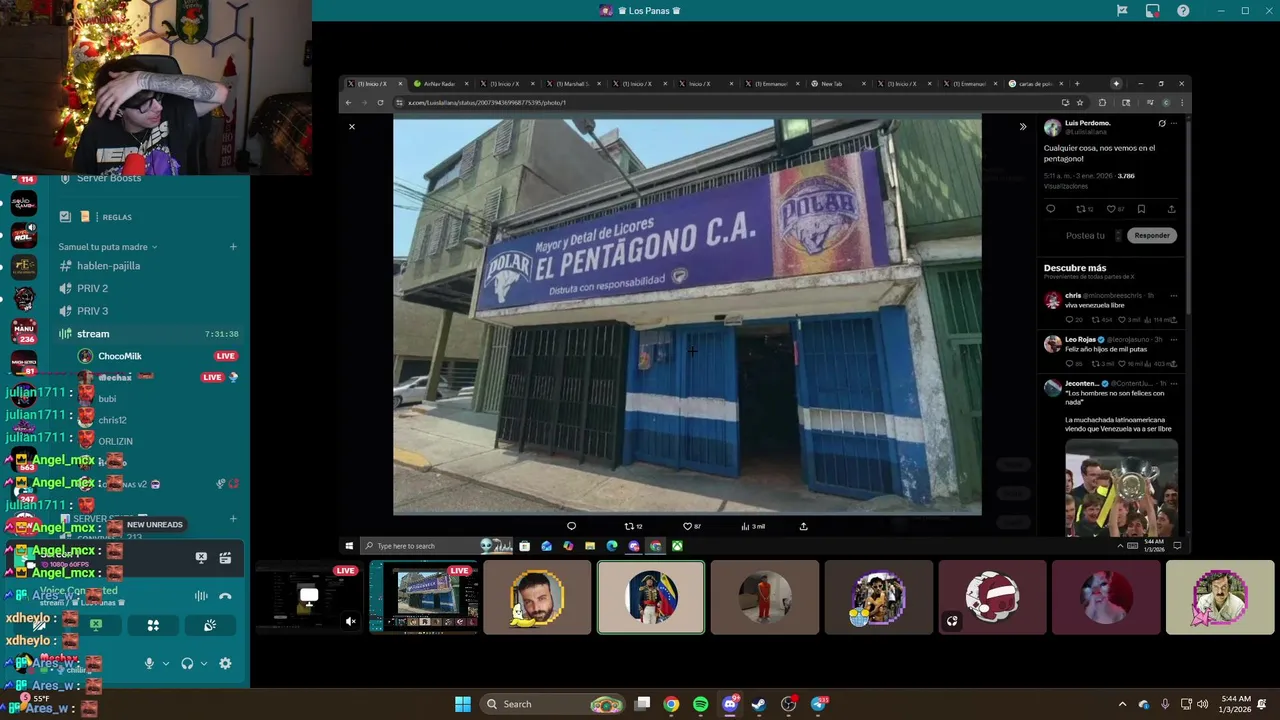Join the PRIV 3 voice channel
The image size is (1280, 720).
click(92, 311)
